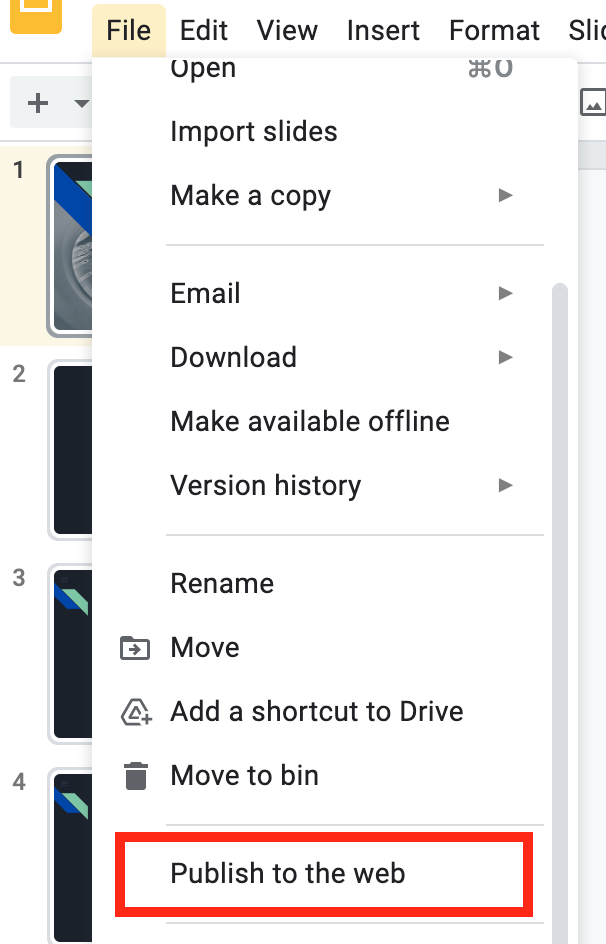Expand the Make a copy submenu arrow
The height and width of the screenshot is (944, 606).
(506, 196)
